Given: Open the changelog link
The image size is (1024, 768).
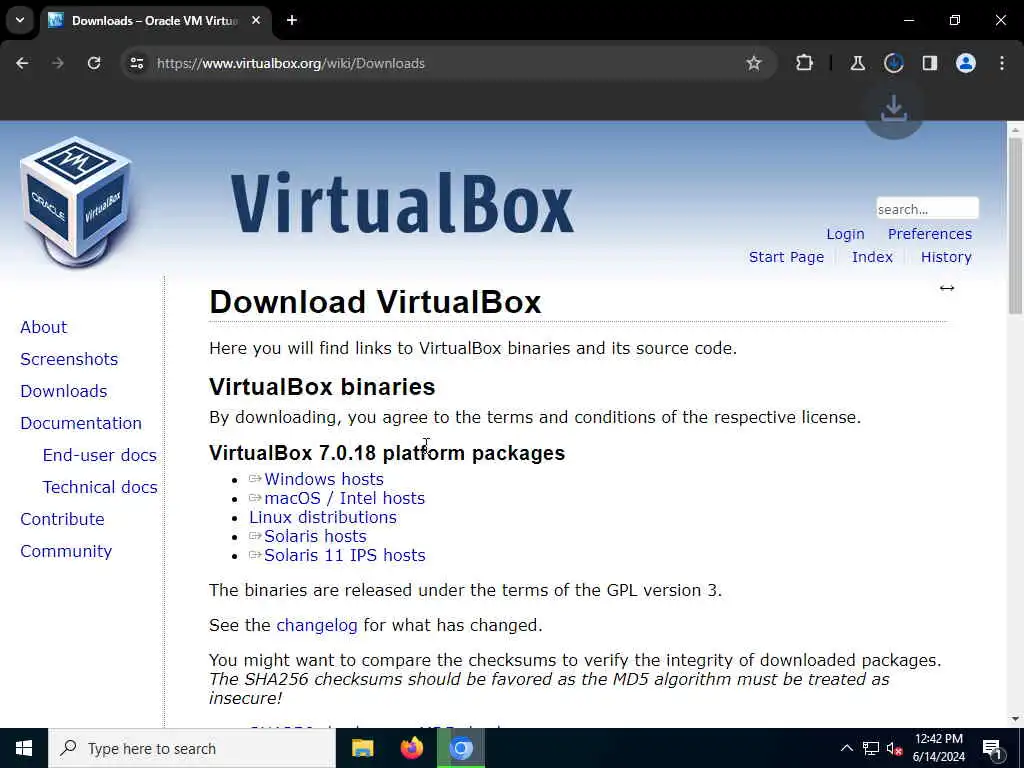Looking at the screenshot, I should 317,625.
